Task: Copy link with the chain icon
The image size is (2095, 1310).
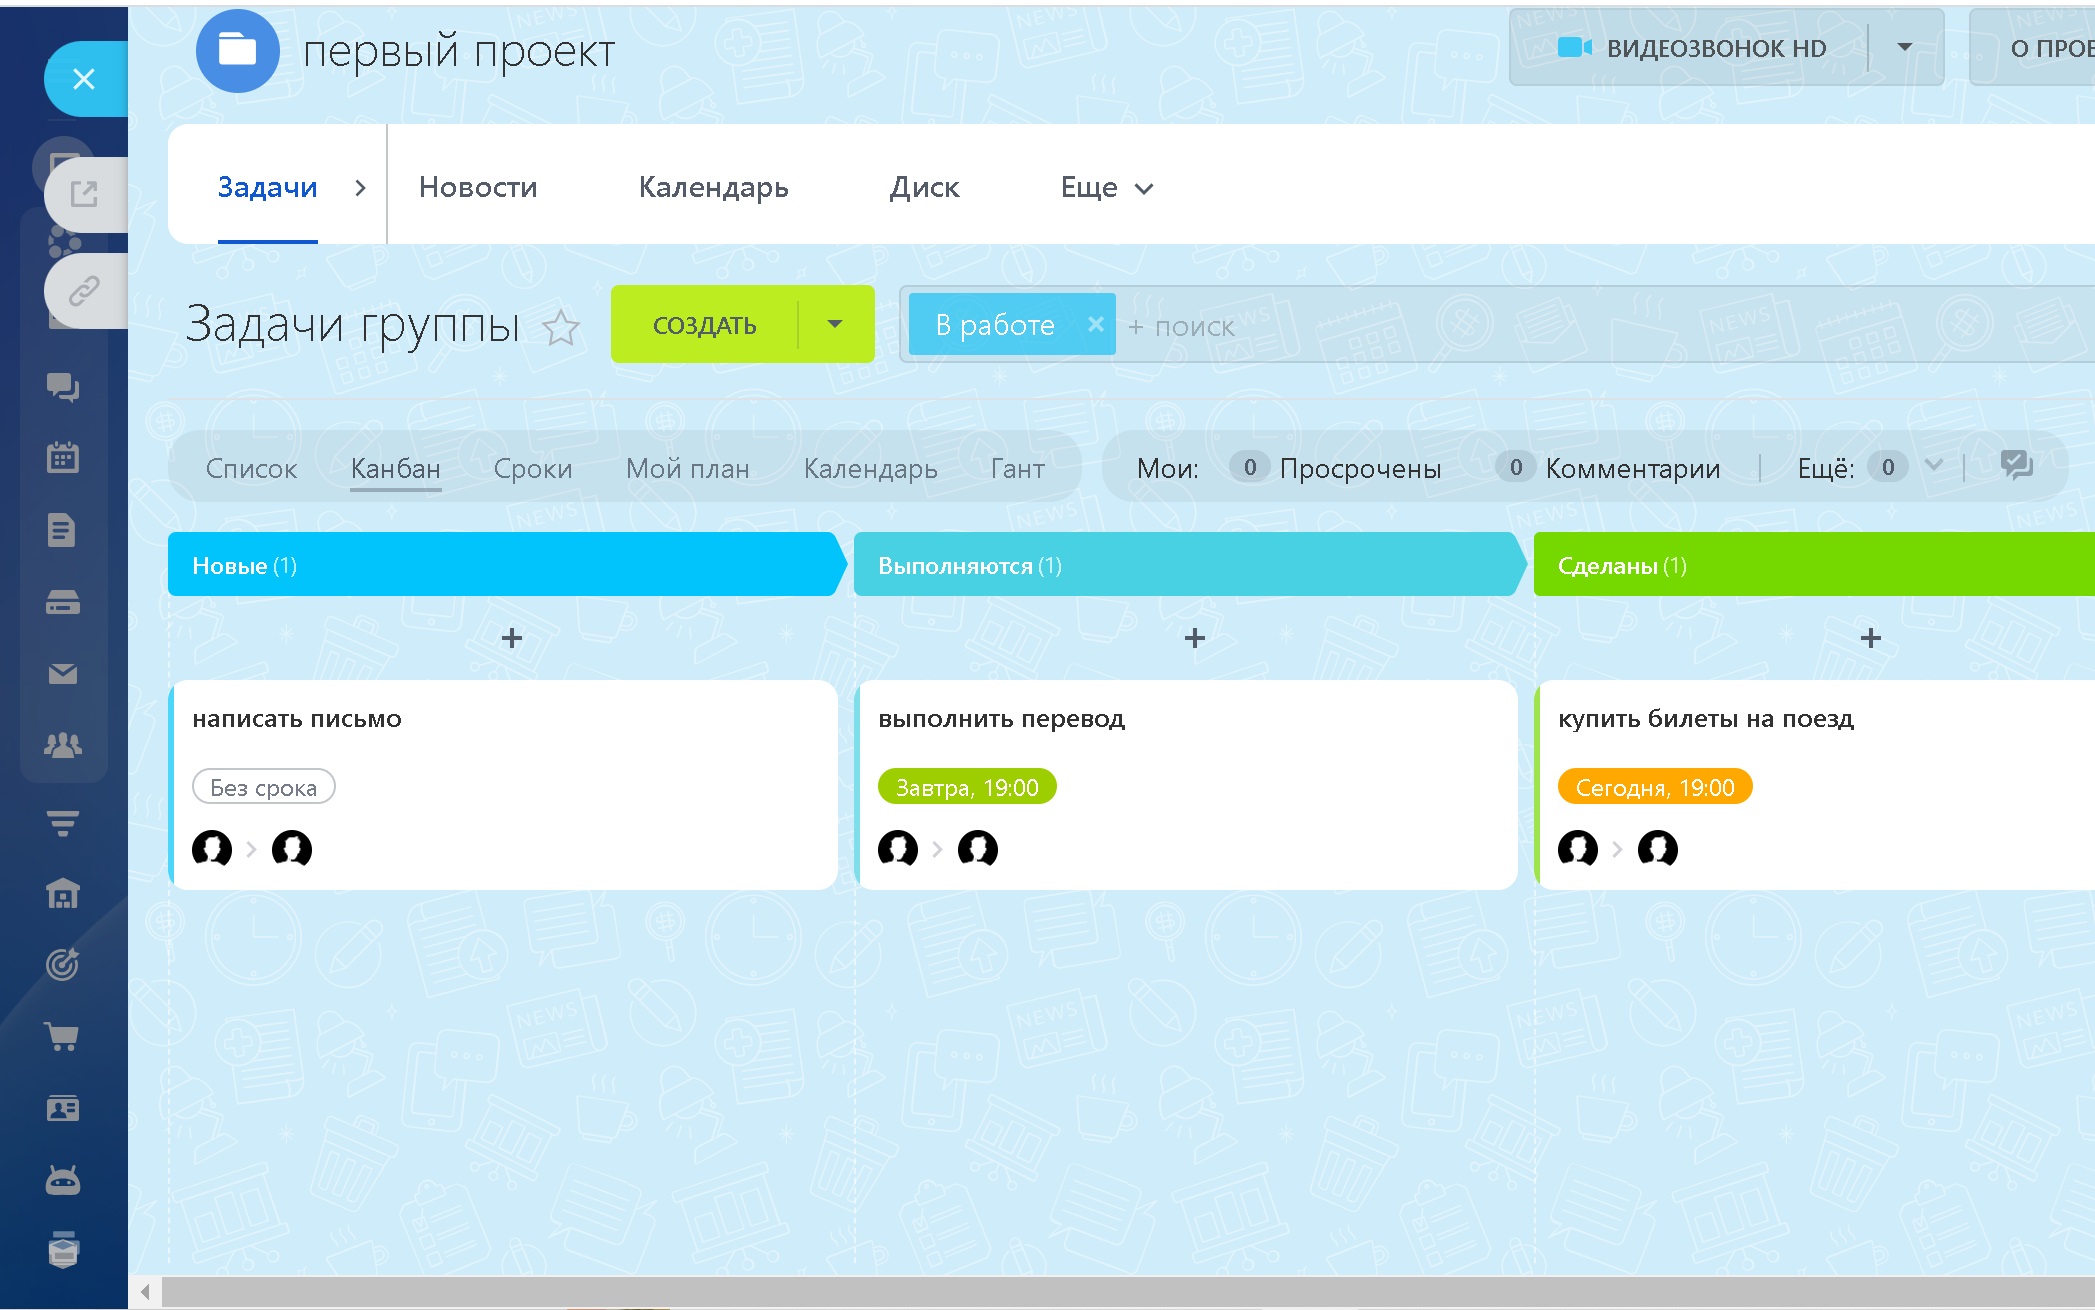Action: (x=85, y=291)
